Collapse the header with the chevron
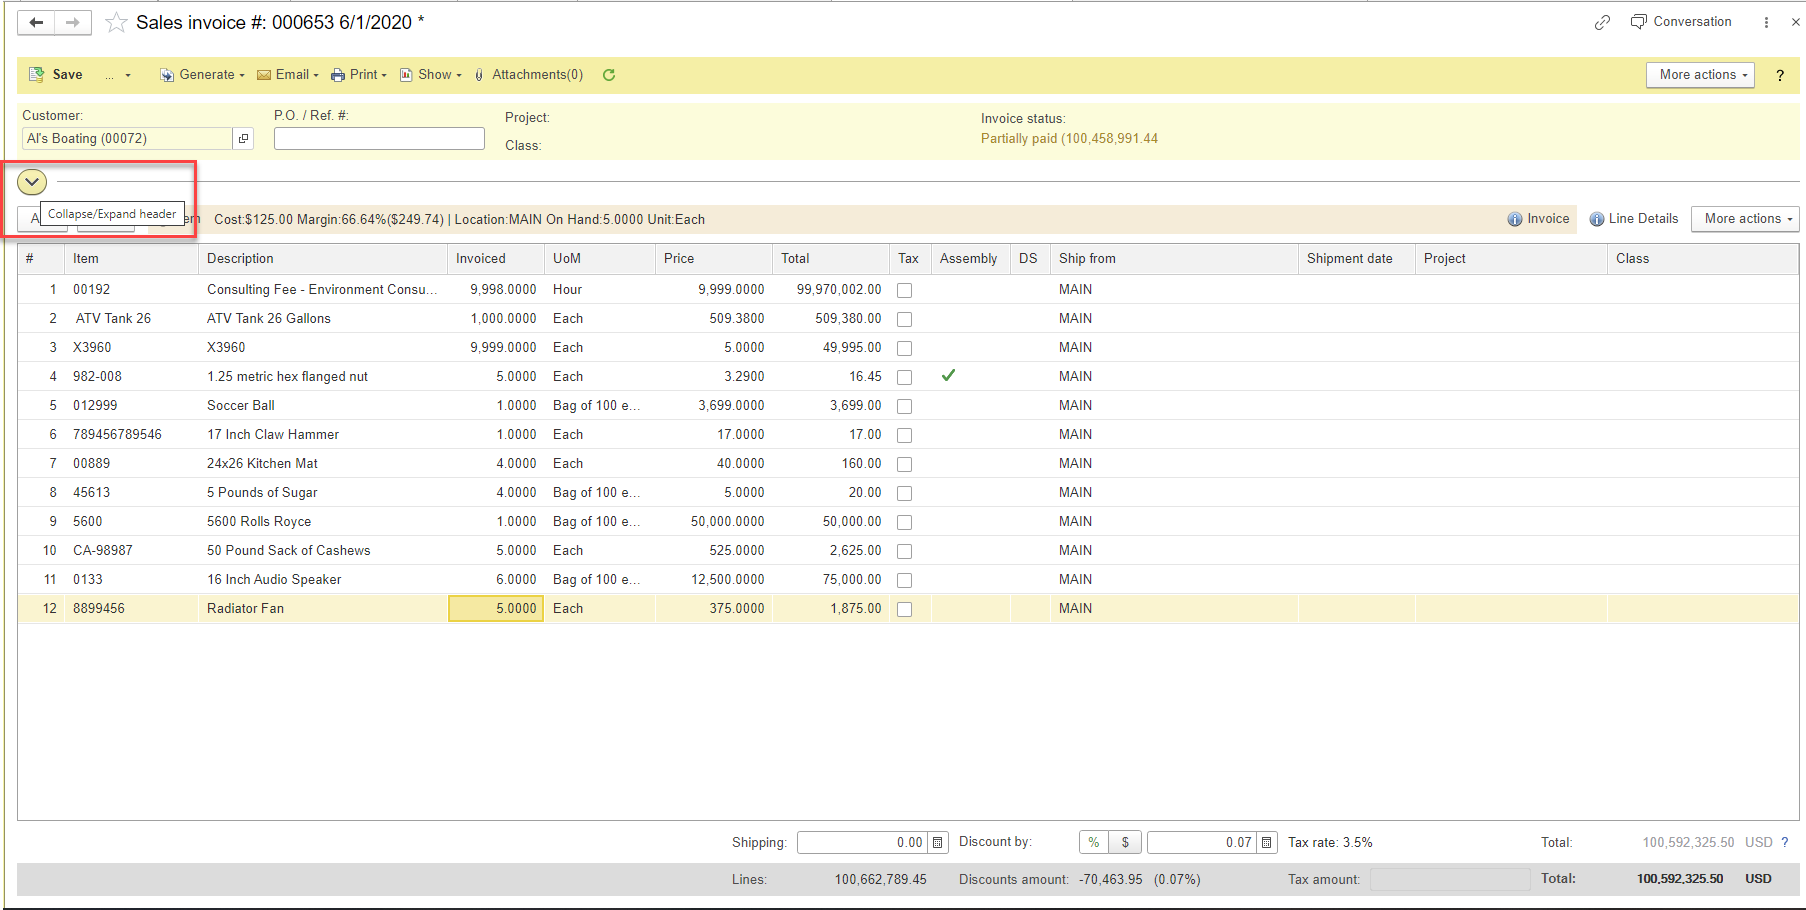The image size is (1806, 910). point(32,182)
